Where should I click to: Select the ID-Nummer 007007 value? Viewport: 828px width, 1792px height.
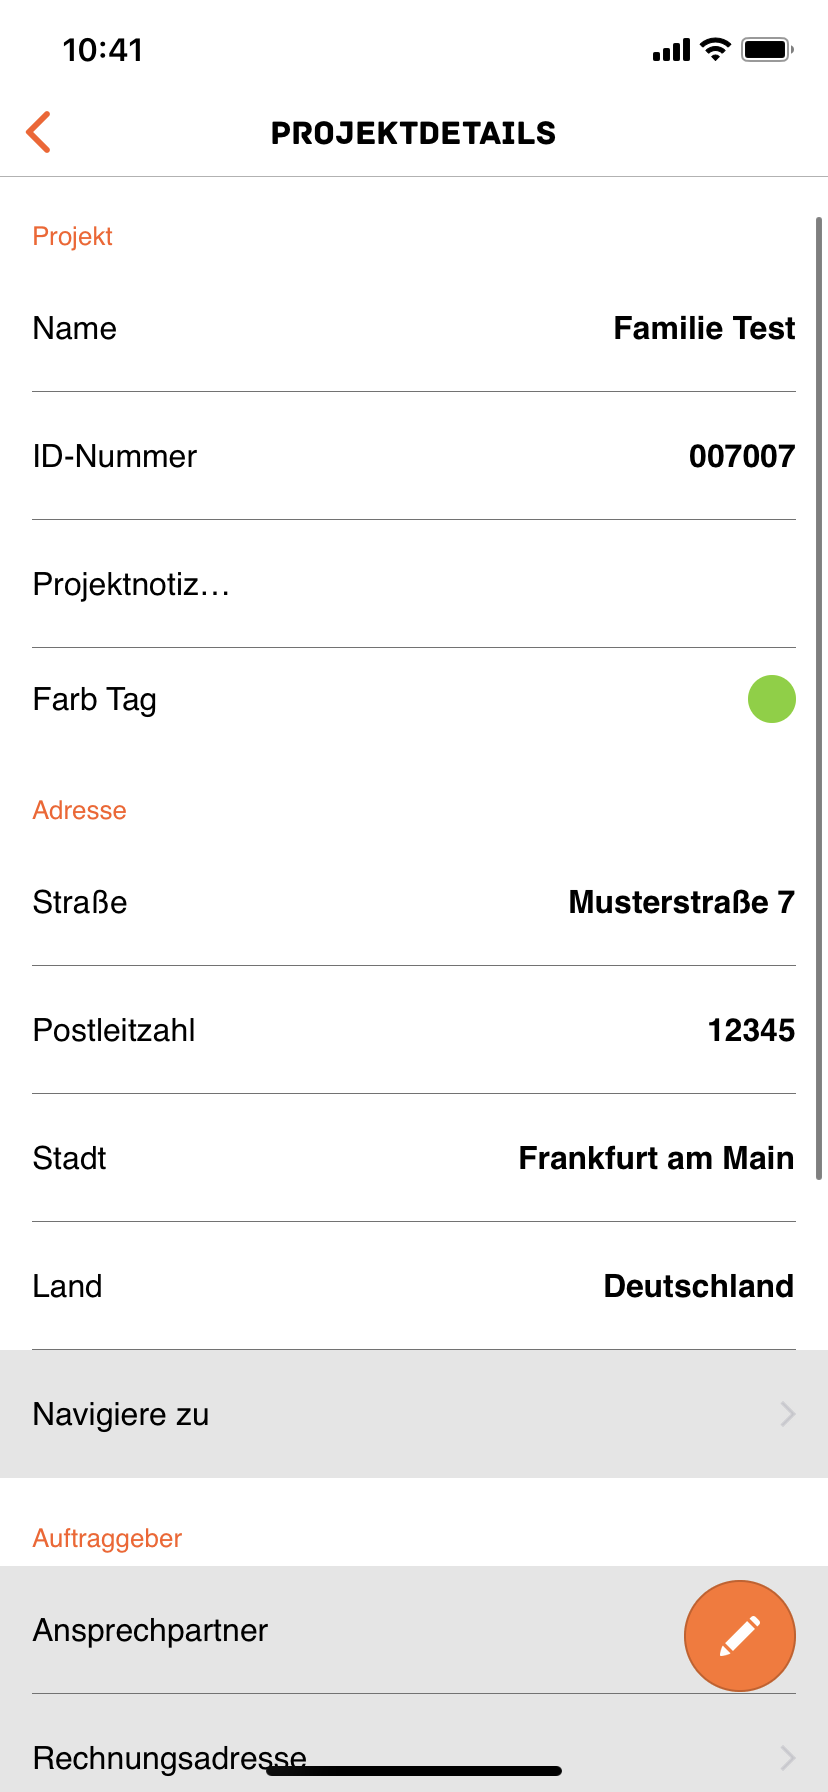click(x=742, y=456)
